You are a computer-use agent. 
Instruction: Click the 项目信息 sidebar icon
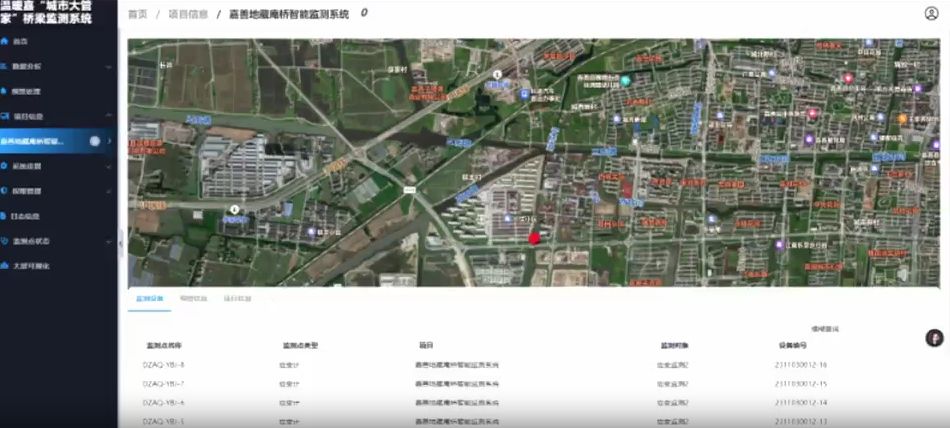click(x=6, y=116)
